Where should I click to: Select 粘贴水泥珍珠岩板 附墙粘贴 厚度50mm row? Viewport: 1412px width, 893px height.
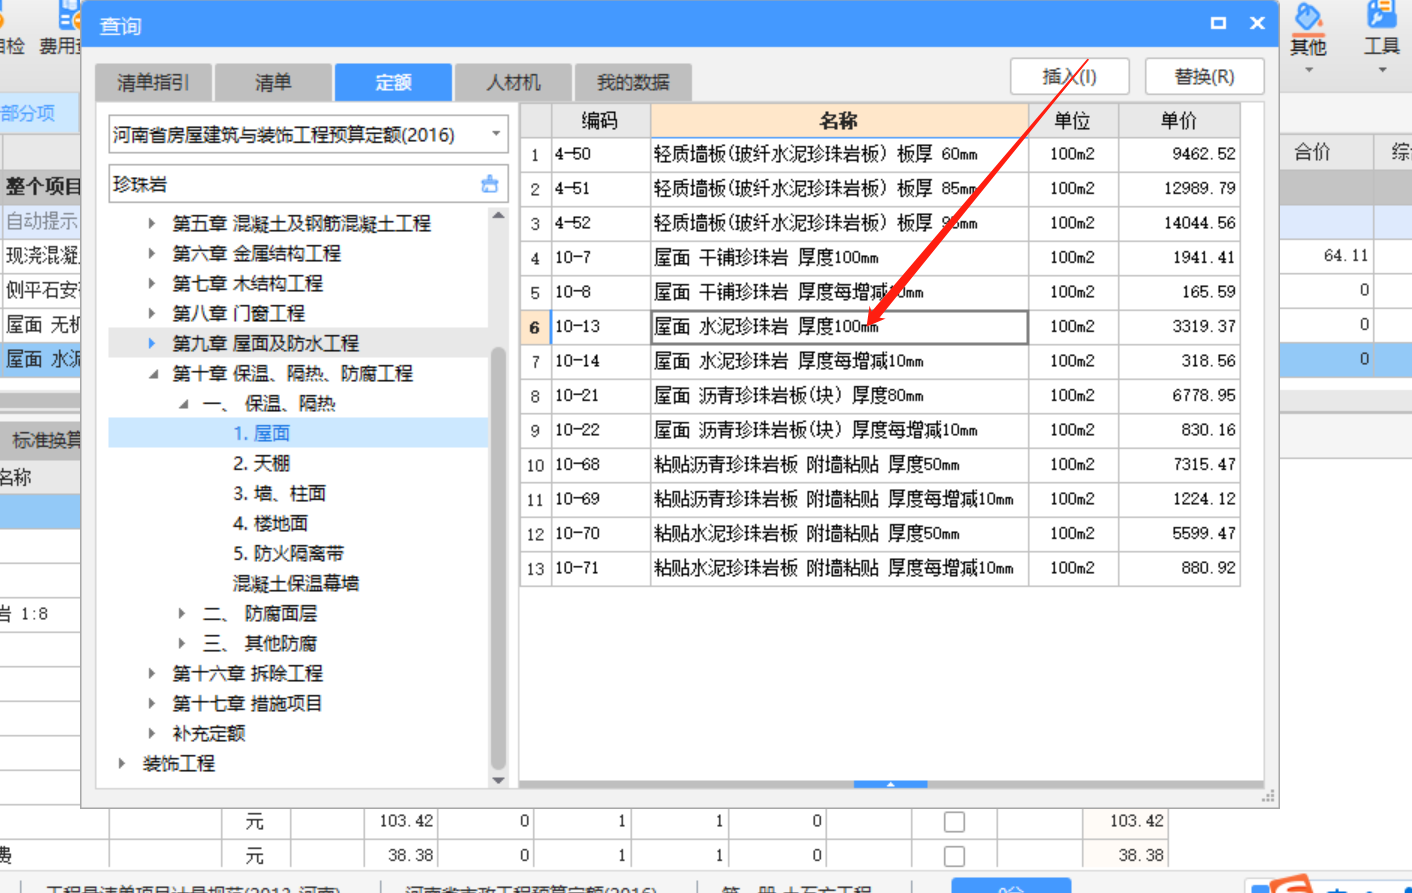pos(880,533)
